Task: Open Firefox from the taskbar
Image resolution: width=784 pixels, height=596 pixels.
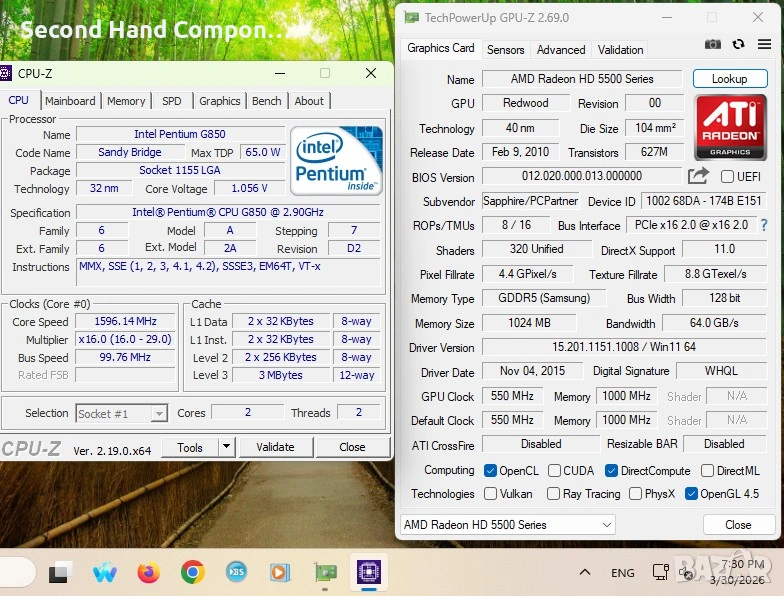Action: coord(149,573)
